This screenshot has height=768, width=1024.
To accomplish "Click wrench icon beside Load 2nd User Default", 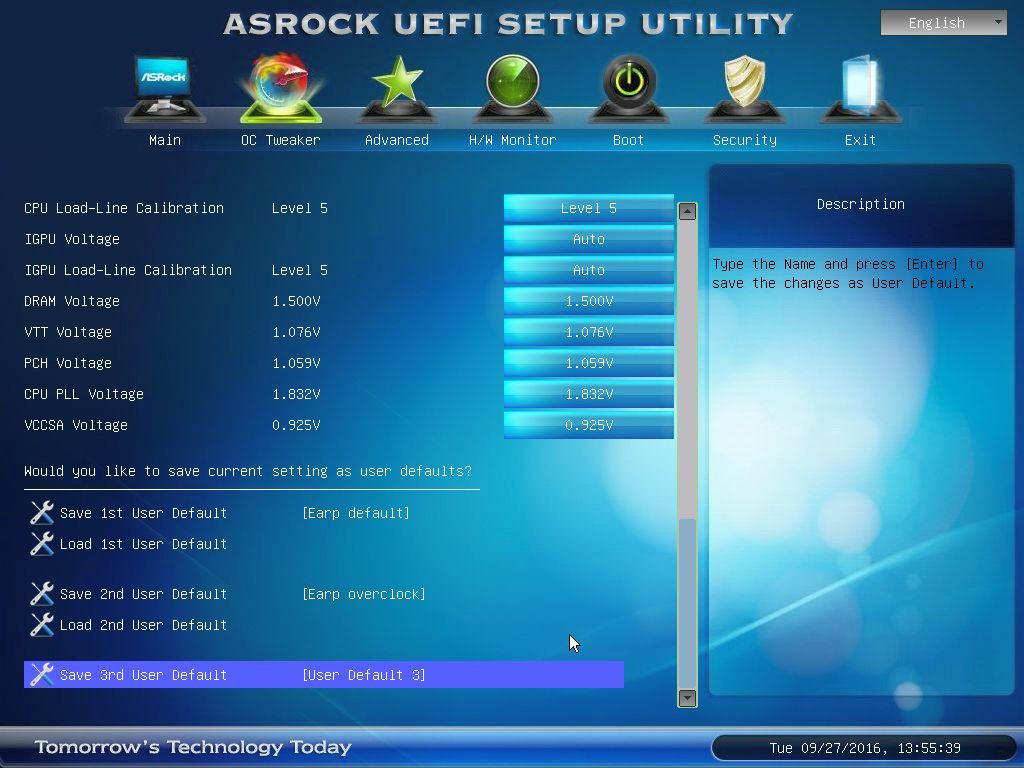I will [x=42, y=624].
